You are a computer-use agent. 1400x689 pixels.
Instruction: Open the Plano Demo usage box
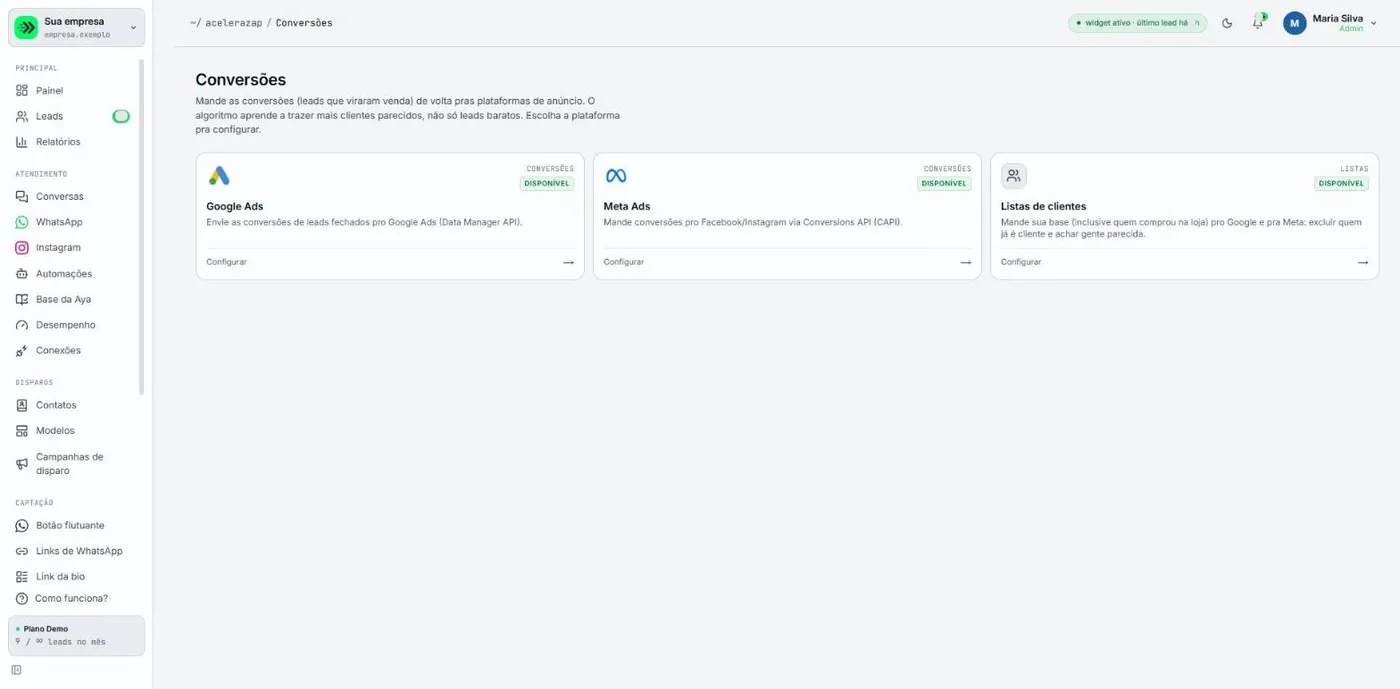(x=77, y=636)
